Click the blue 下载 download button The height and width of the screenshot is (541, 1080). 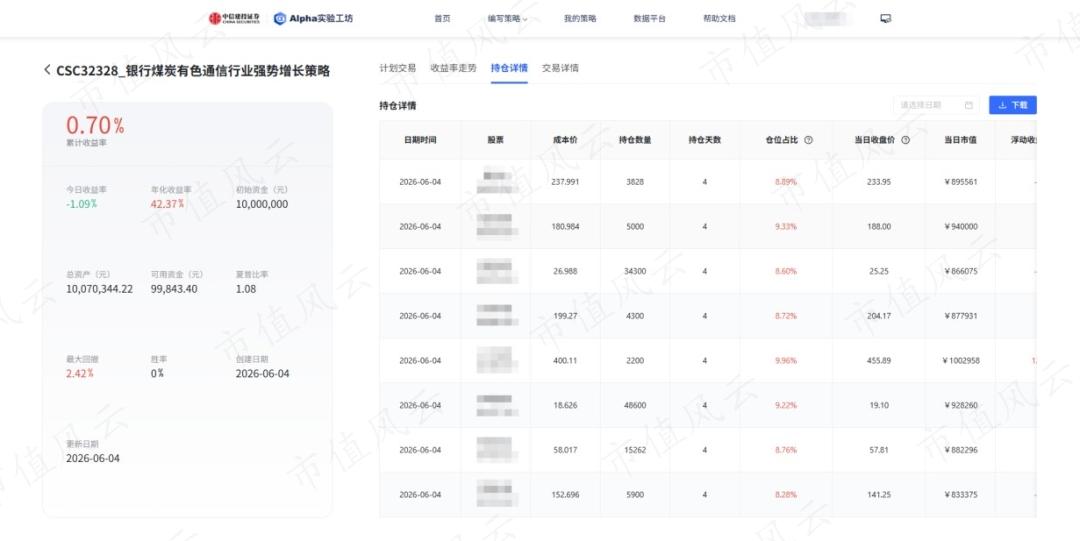click(x=1012, y=105)
